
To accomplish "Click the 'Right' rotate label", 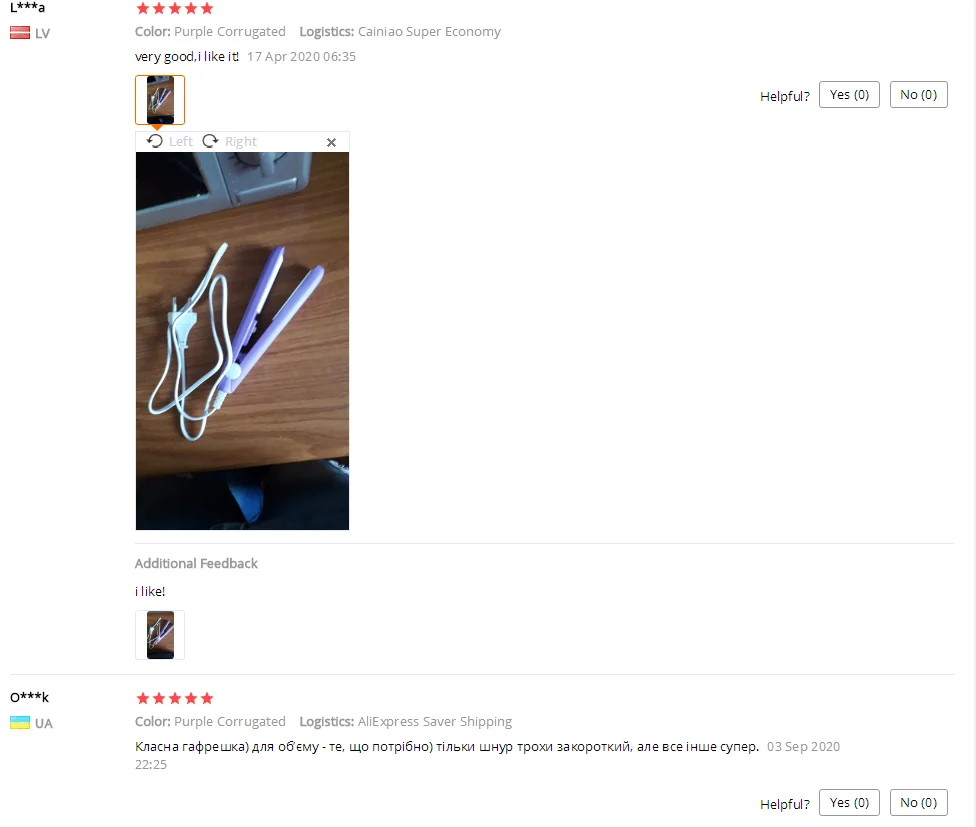I will tap(240, 142).
